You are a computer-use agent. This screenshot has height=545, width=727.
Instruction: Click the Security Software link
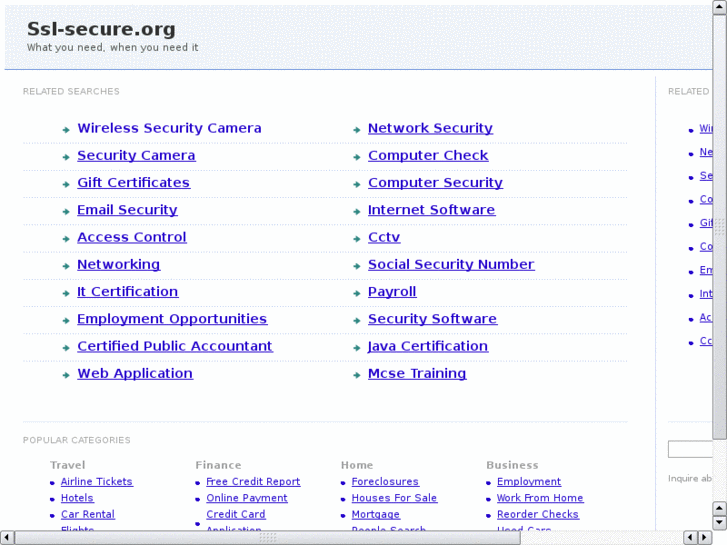point(433,319)
